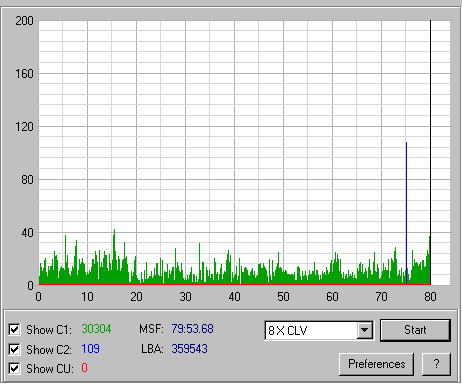Screen dimensions: 462x384
Task: Open the Preferences dialog
Action: click(x=377, y=364)
